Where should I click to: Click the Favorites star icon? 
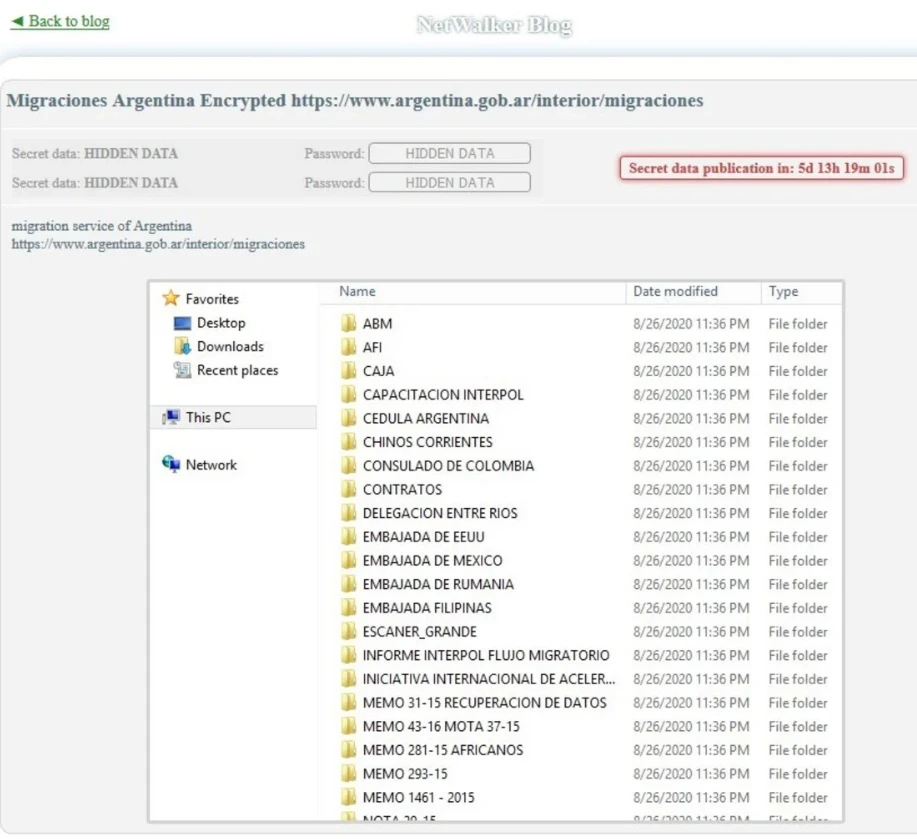[171, 298]
